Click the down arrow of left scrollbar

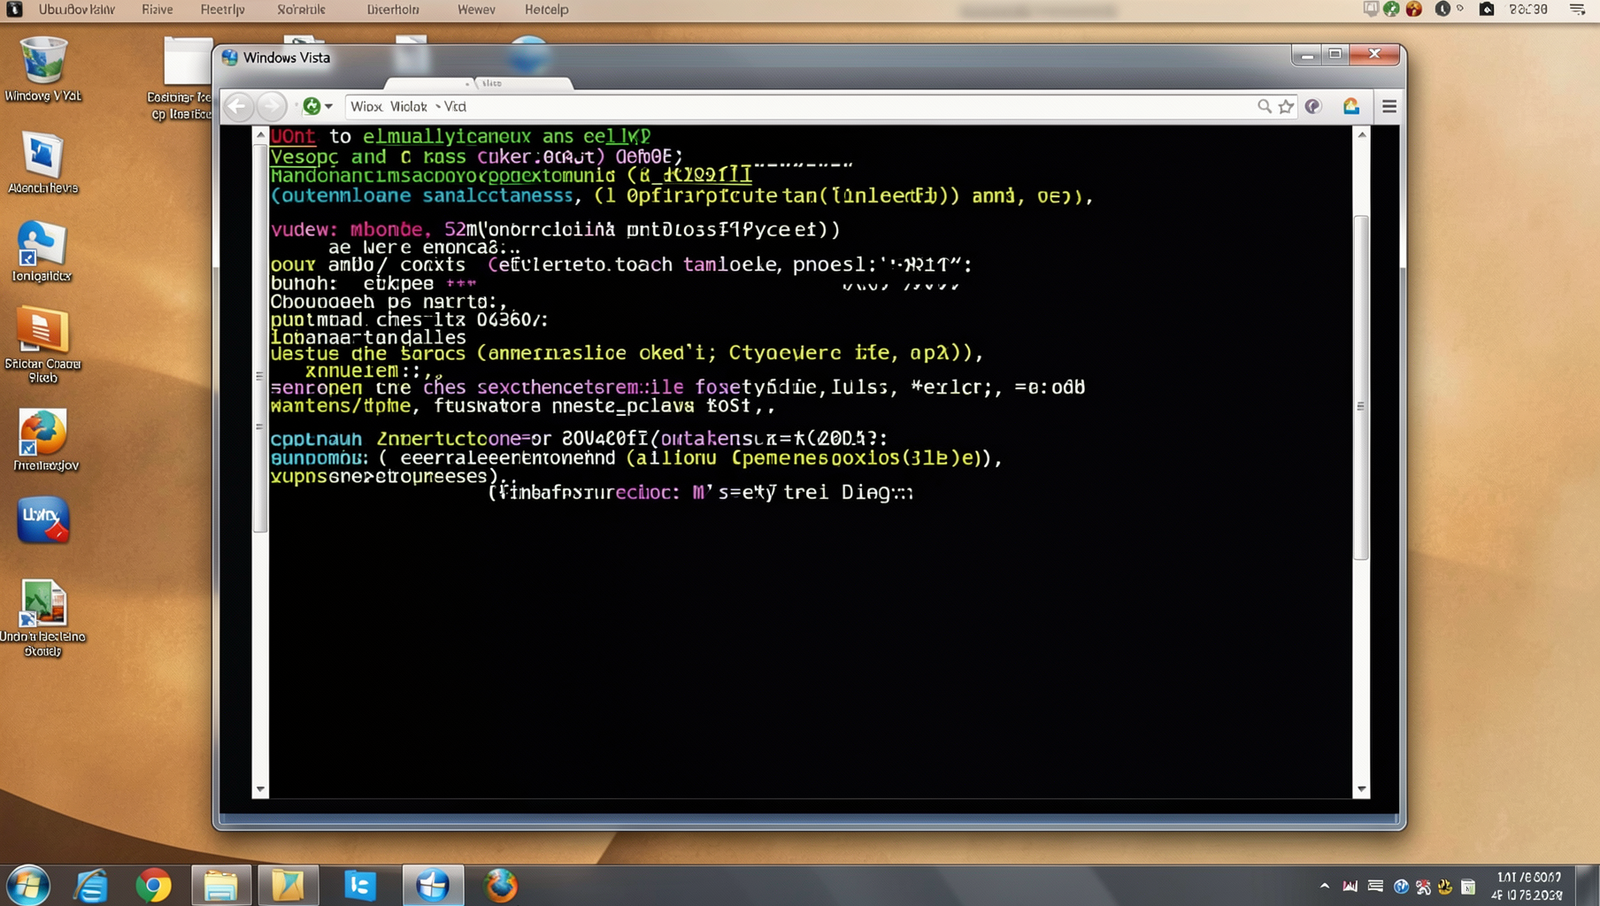click(x=260, y=789)
